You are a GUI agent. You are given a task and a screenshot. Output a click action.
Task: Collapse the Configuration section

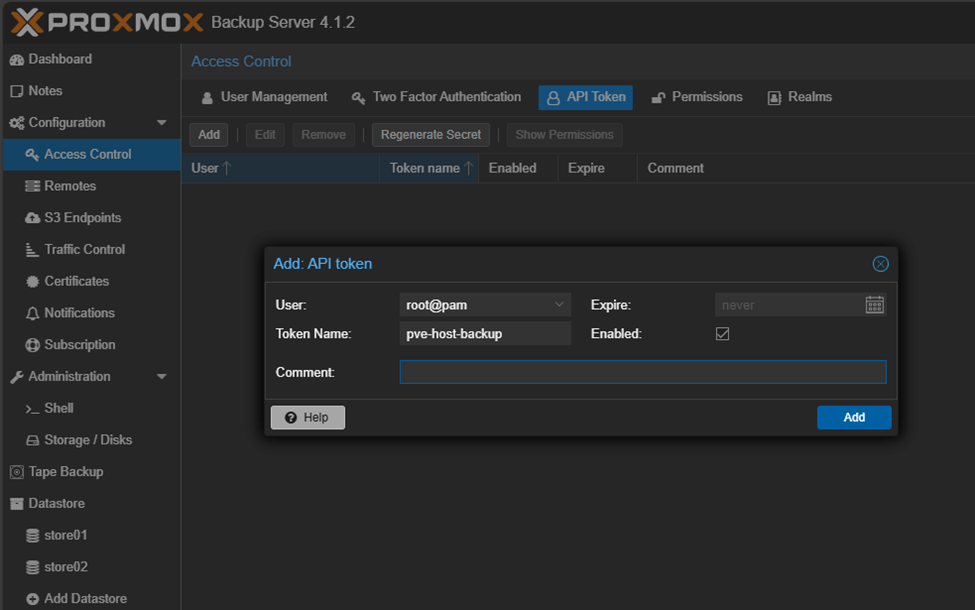click(162, 123)
